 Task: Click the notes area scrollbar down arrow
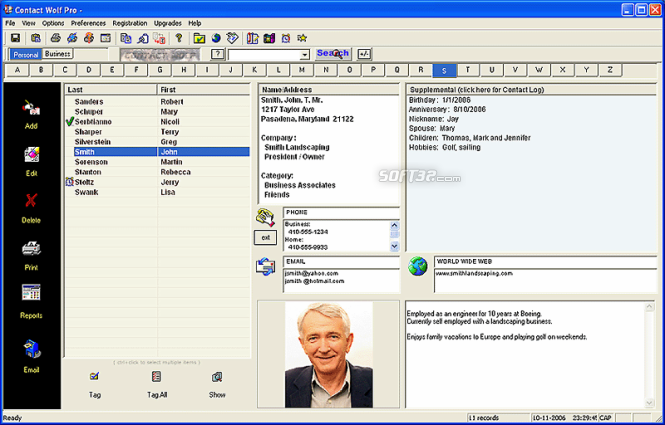pyautogui.click(x=649, y=403)
